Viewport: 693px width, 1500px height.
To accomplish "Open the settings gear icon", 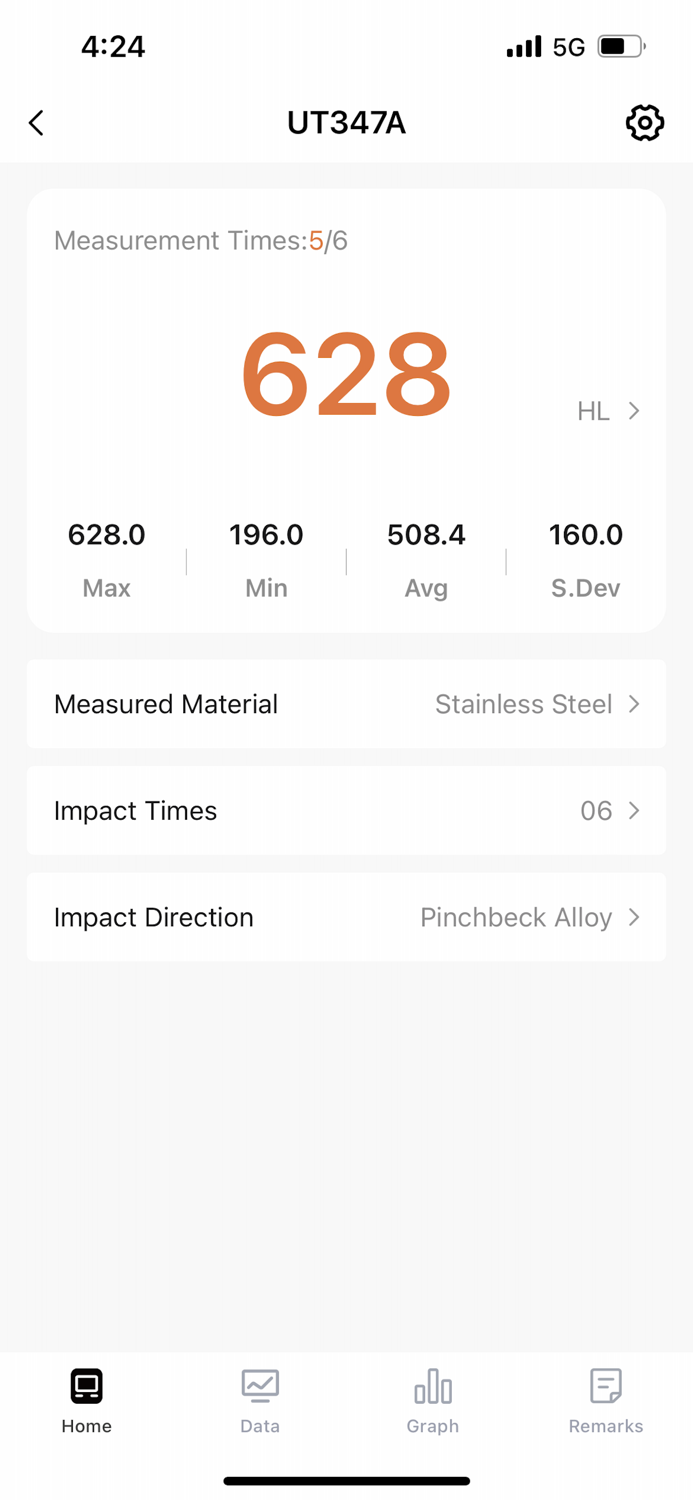I will (x=645, y=123).
